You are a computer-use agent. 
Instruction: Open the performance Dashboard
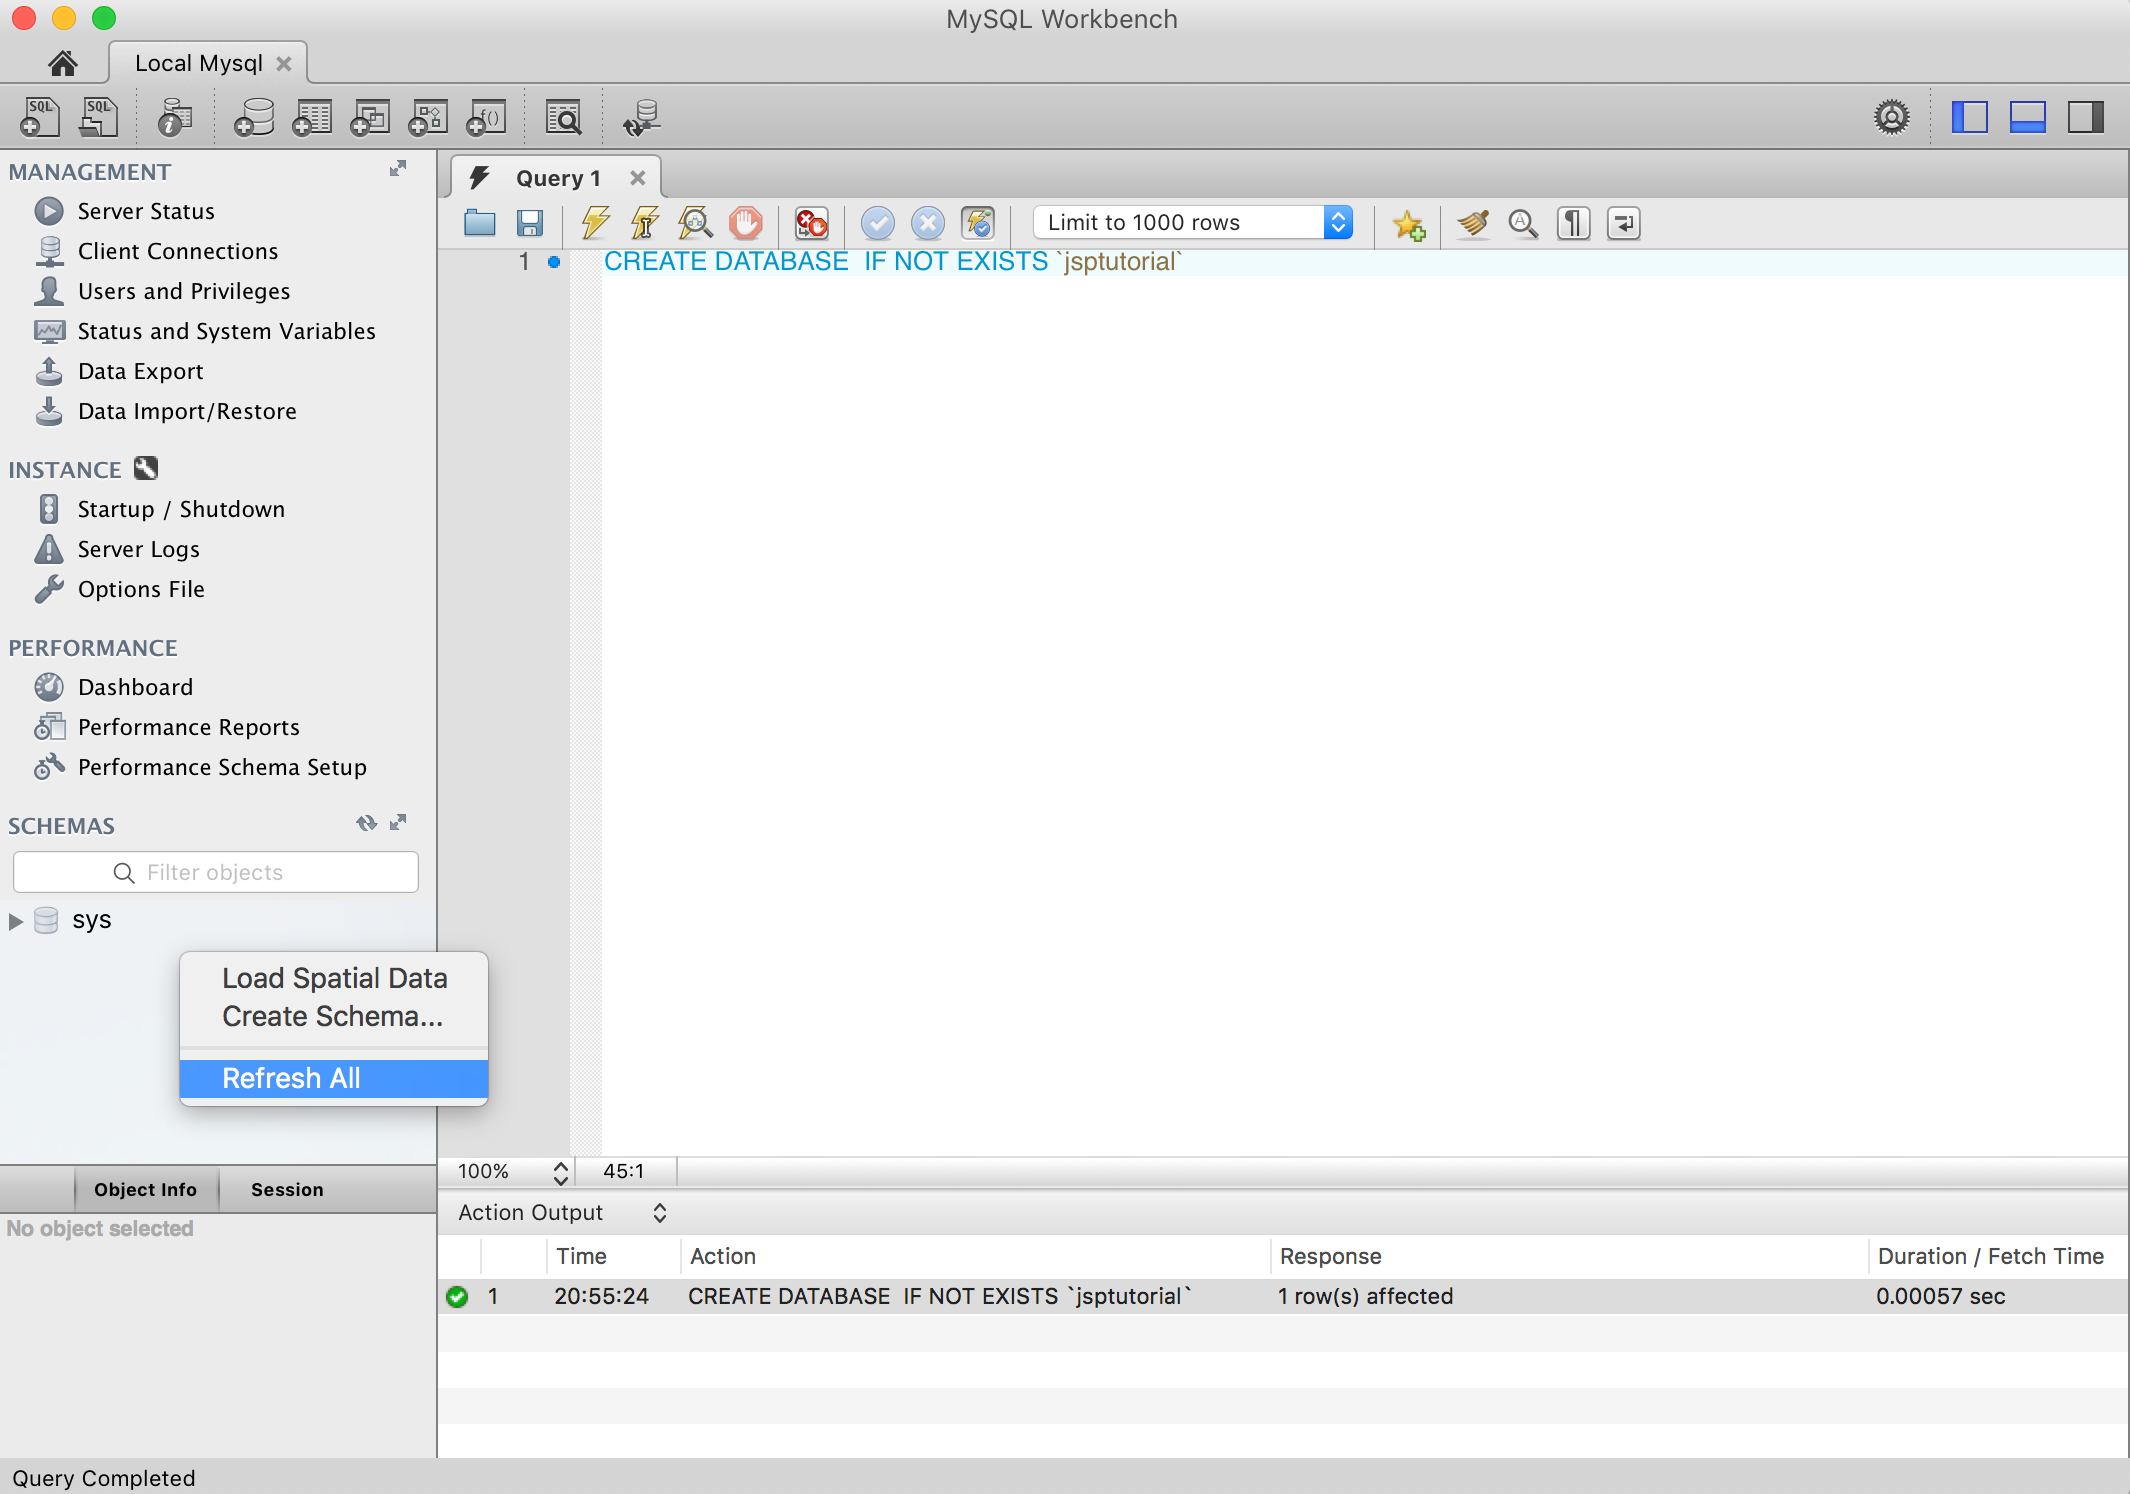click(x=135, y=687)
